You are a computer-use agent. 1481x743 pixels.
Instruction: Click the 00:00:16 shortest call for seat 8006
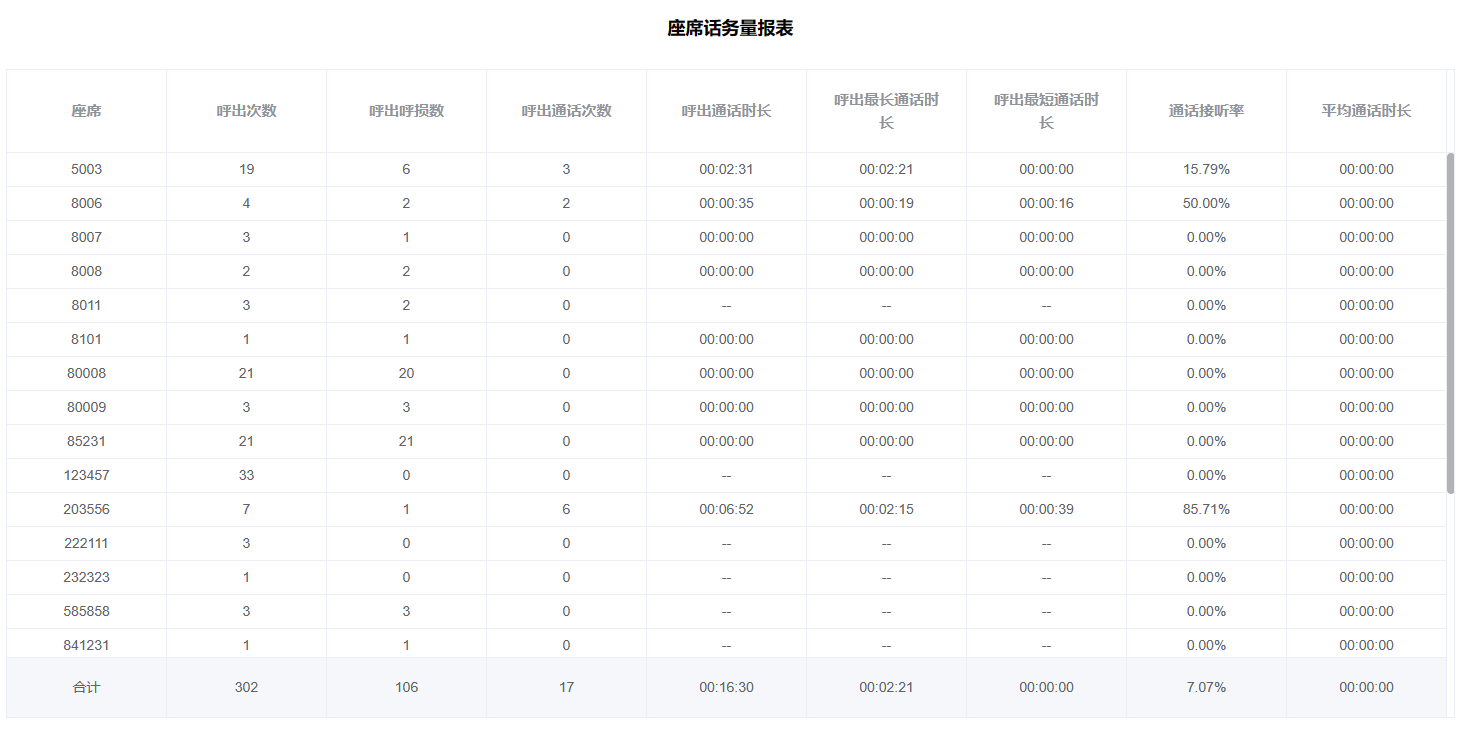[x=1046, y=204]
